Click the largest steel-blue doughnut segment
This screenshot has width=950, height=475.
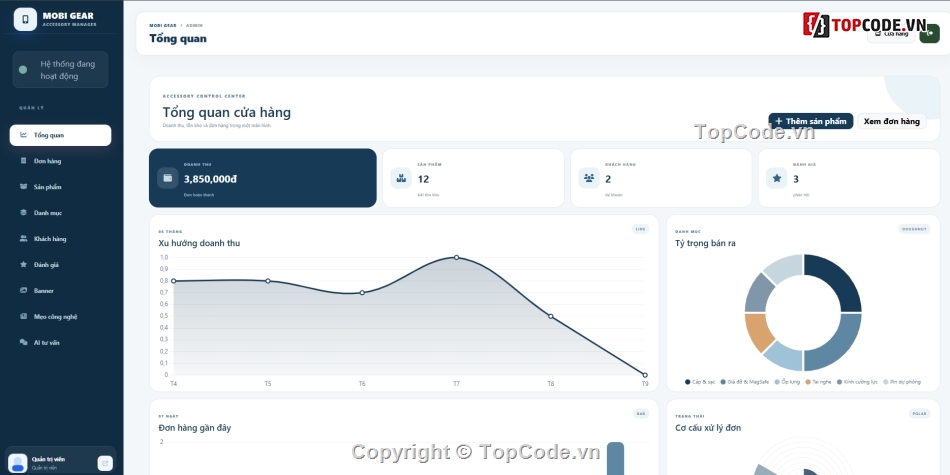pyautogui.click(x=837, y=345)
